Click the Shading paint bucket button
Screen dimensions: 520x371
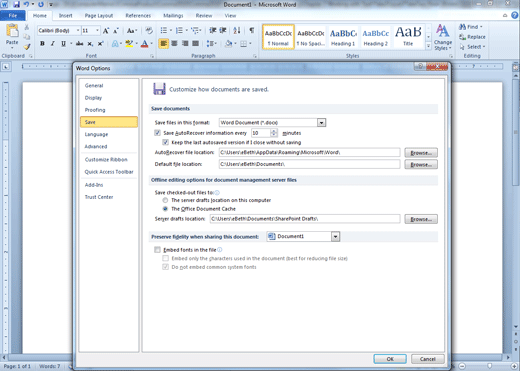pyautogui.click(x=228, y=44)
